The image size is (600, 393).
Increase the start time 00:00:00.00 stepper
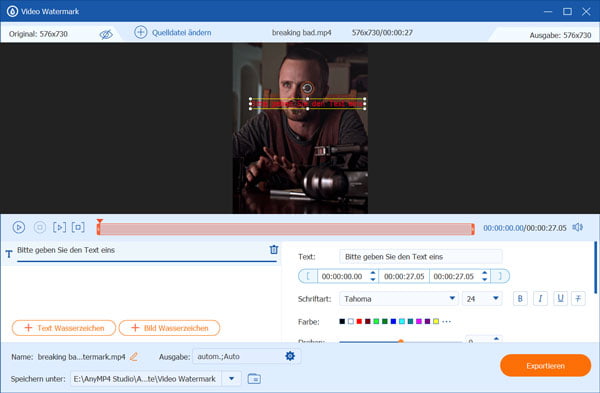pyautogui.click(x=373, y=273)
